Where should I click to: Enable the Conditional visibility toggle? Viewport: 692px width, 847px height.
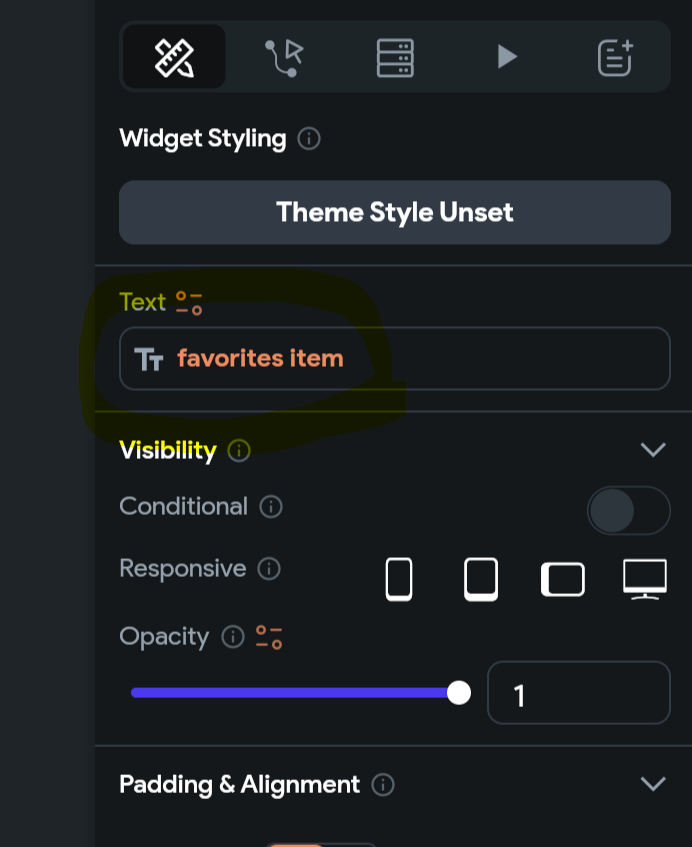point(628,511)
